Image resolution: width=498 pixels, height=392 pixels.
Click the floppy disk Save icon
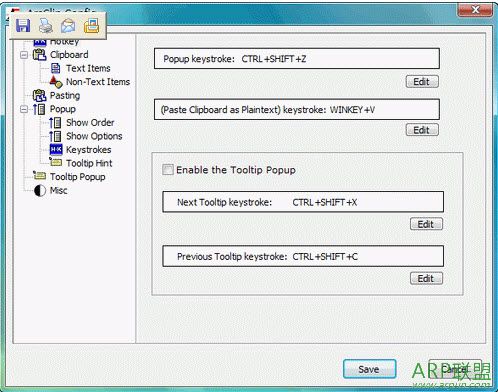coord(23,26)
